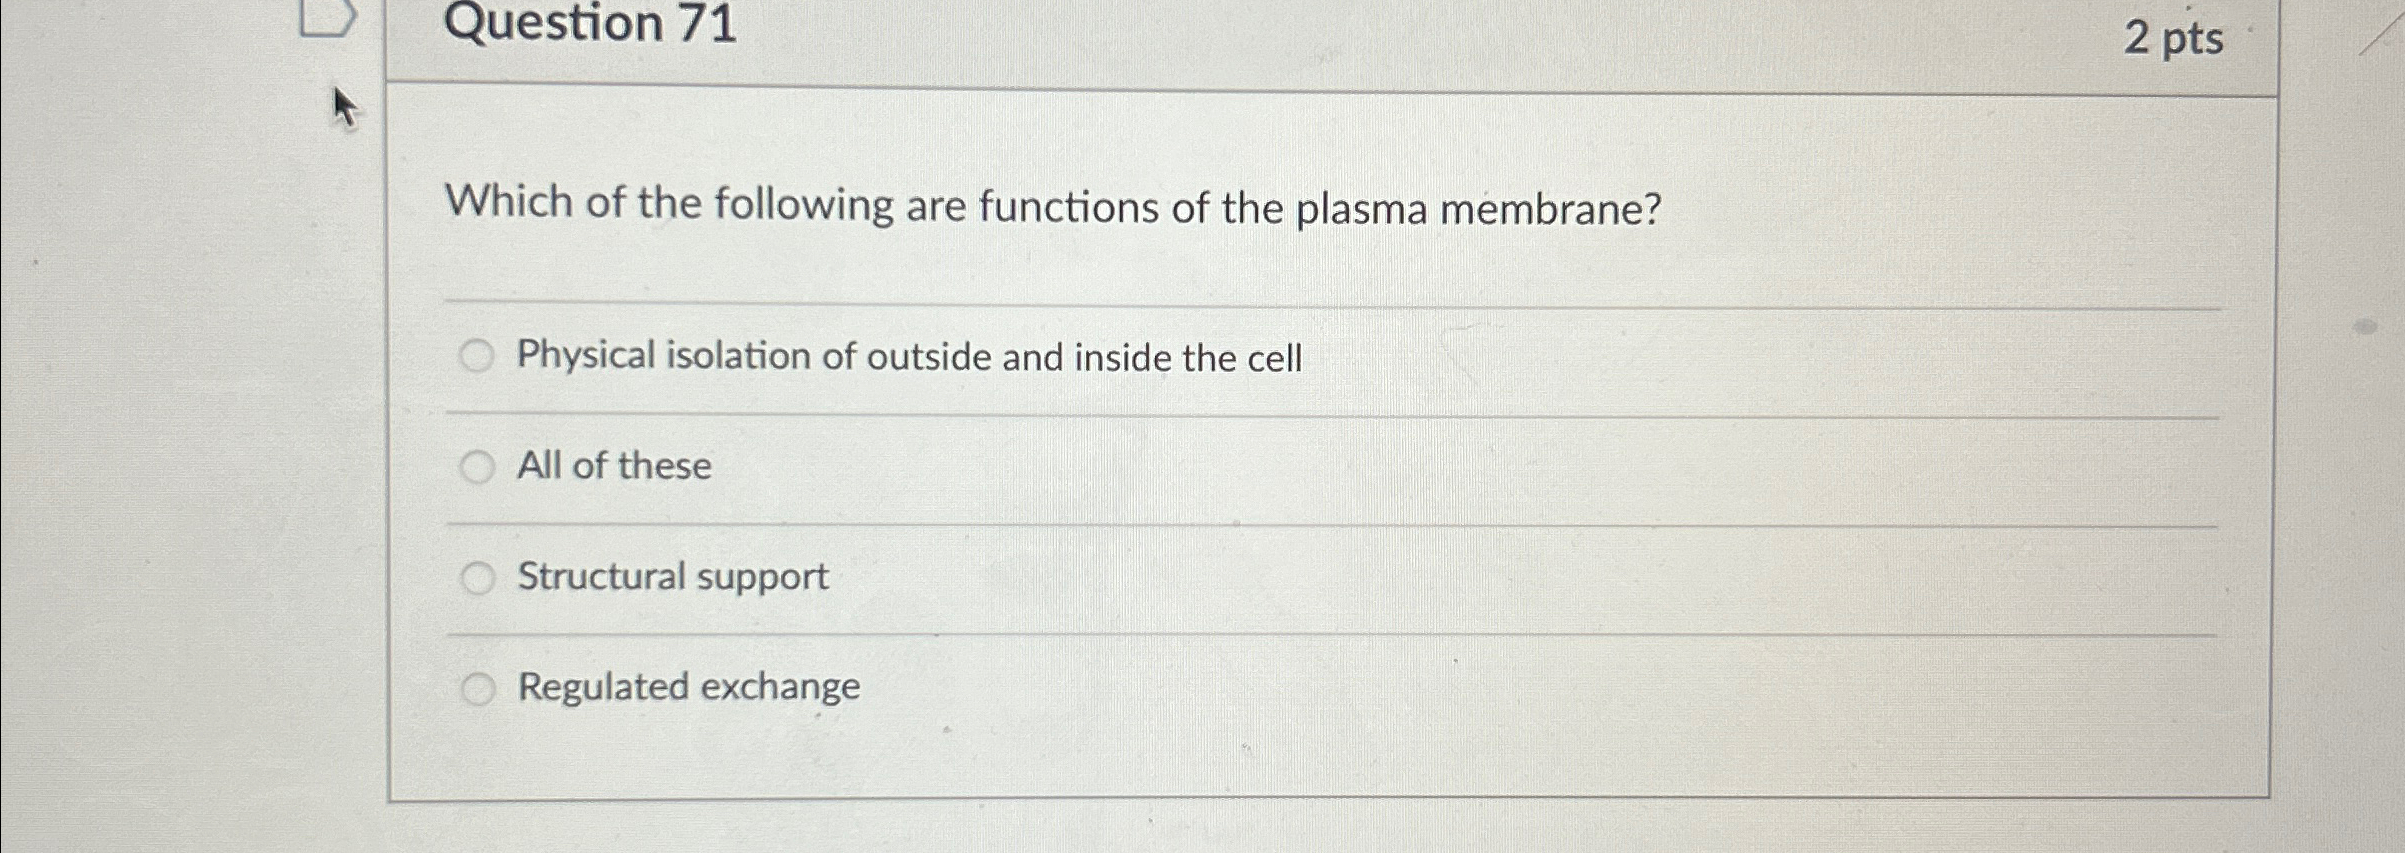
Task: Click the 'All of these' answer label
Action: point(613,464)
